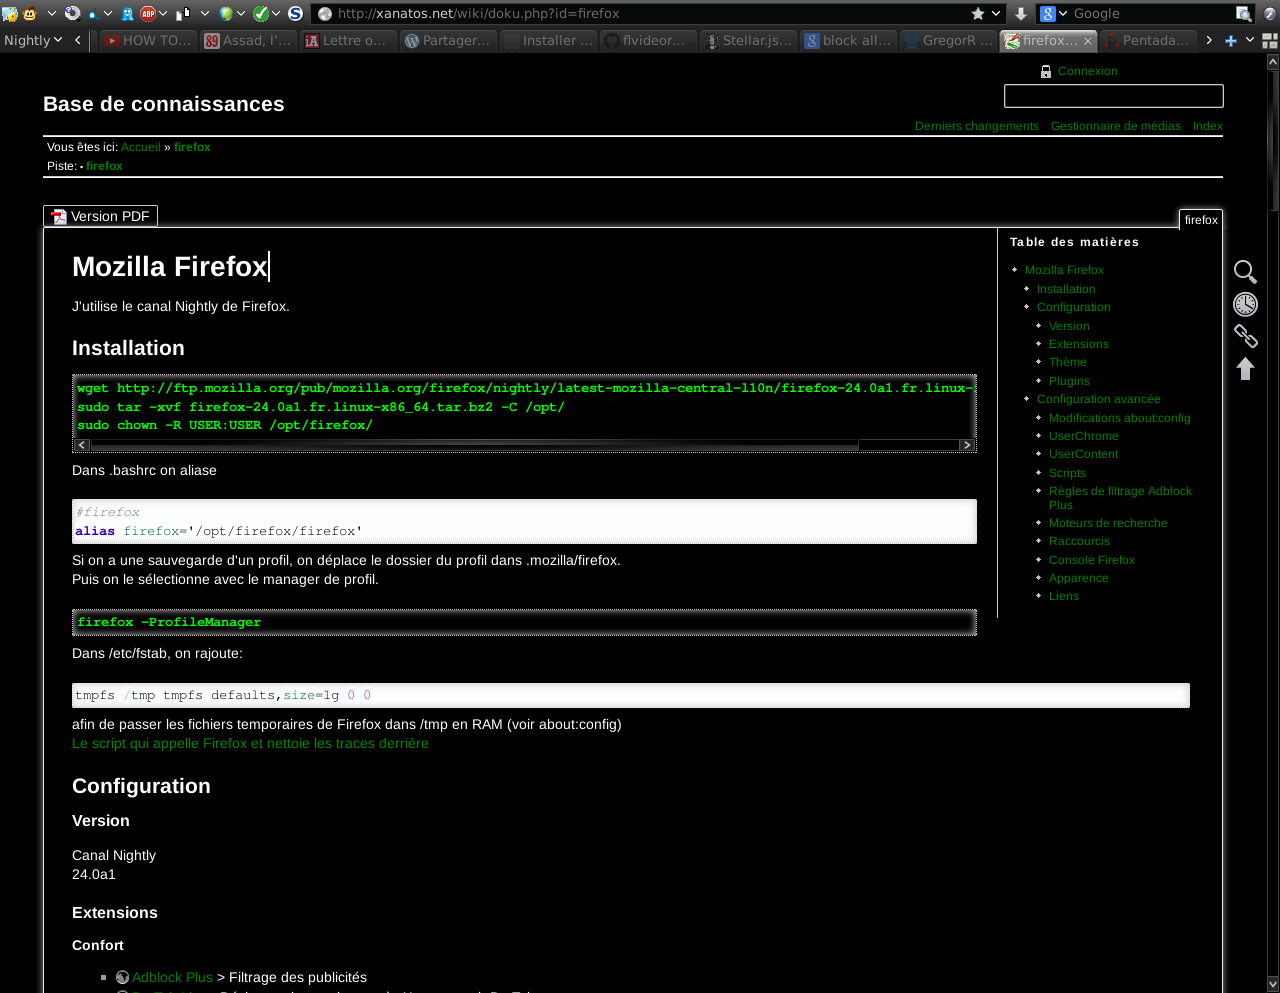
Task: Switch to the 'Lettre o...' tab
Action: tap(348, 40)
